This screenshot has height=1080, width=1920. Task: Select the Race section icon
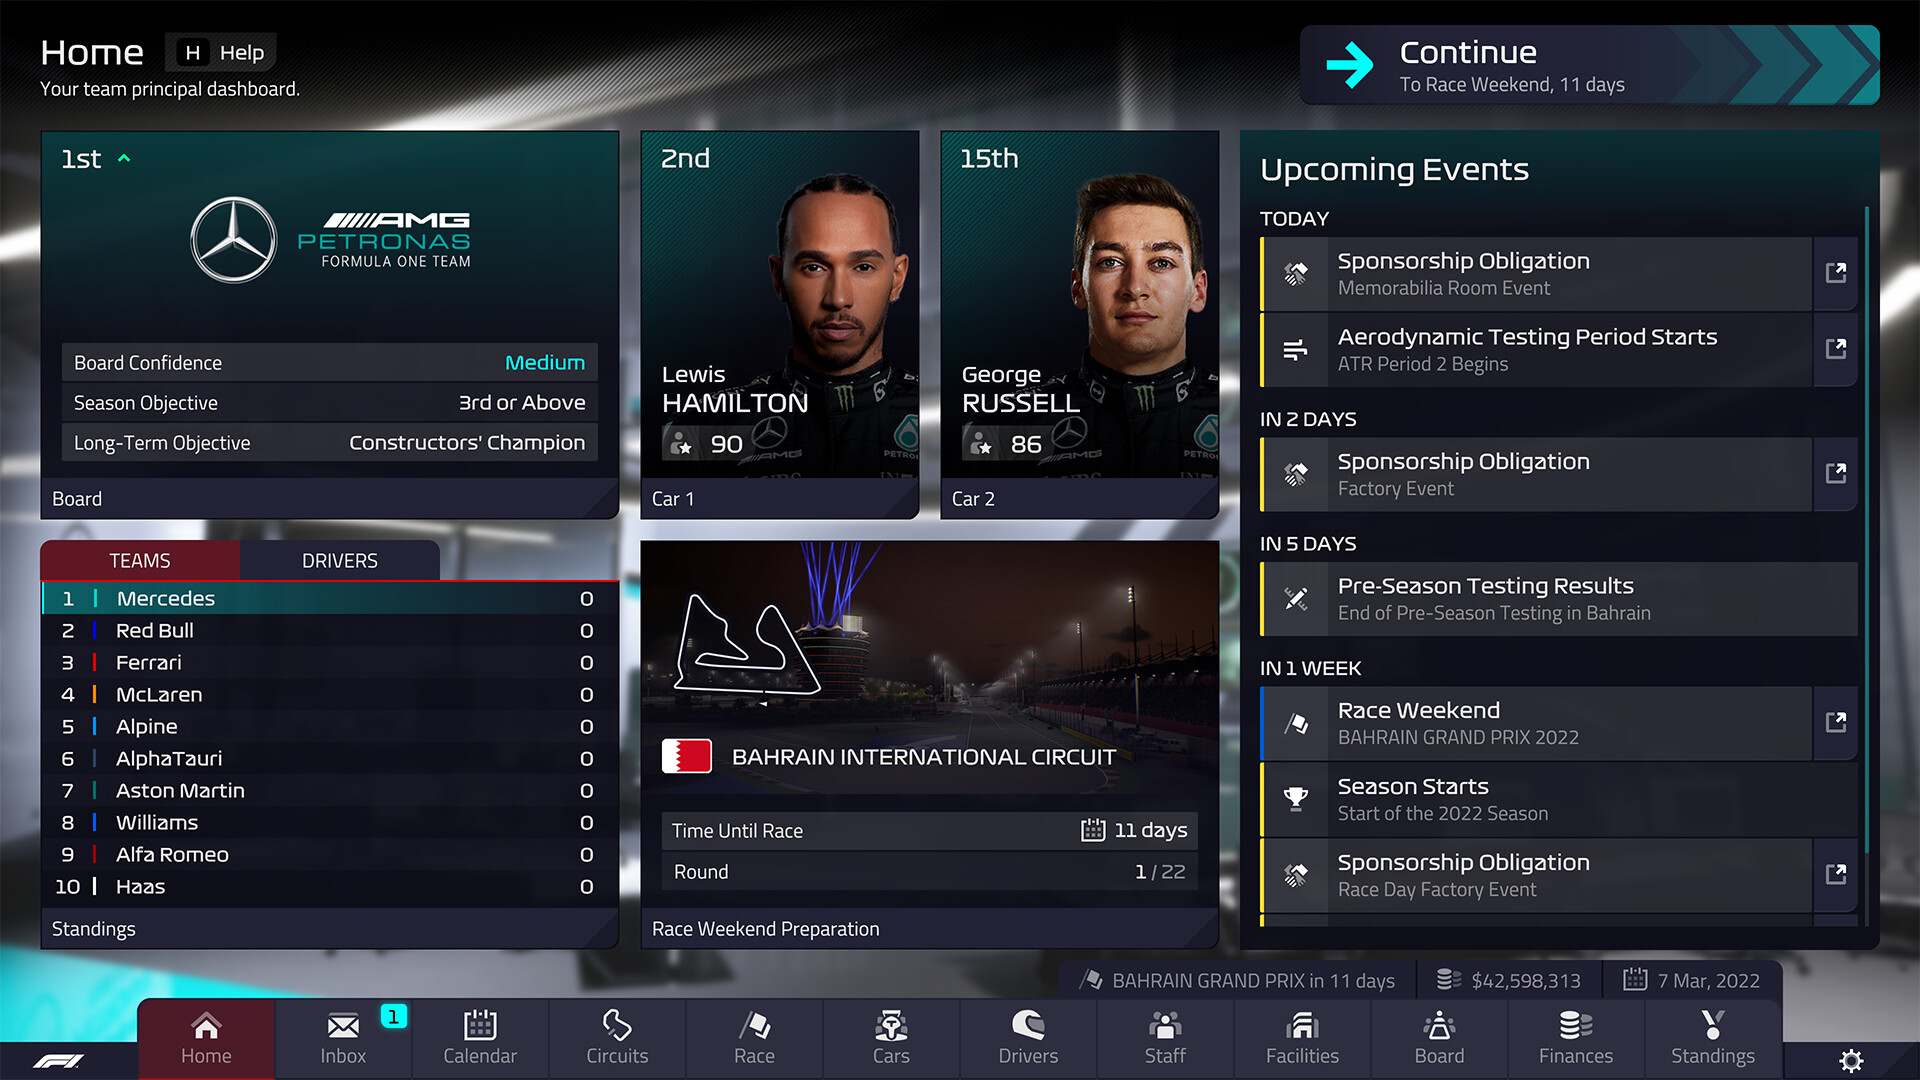click(757, 1025)
